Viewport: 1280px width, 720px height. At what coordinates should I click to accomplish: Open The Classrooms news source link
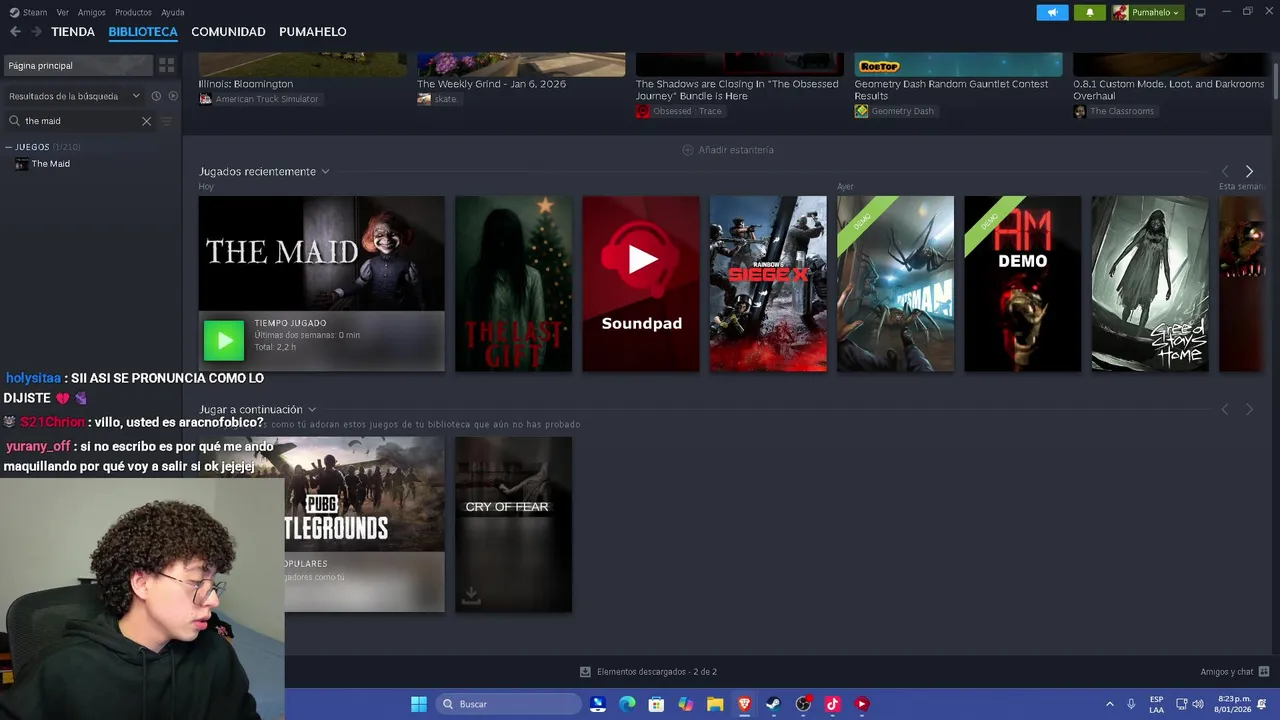[x=1114, y=111]
